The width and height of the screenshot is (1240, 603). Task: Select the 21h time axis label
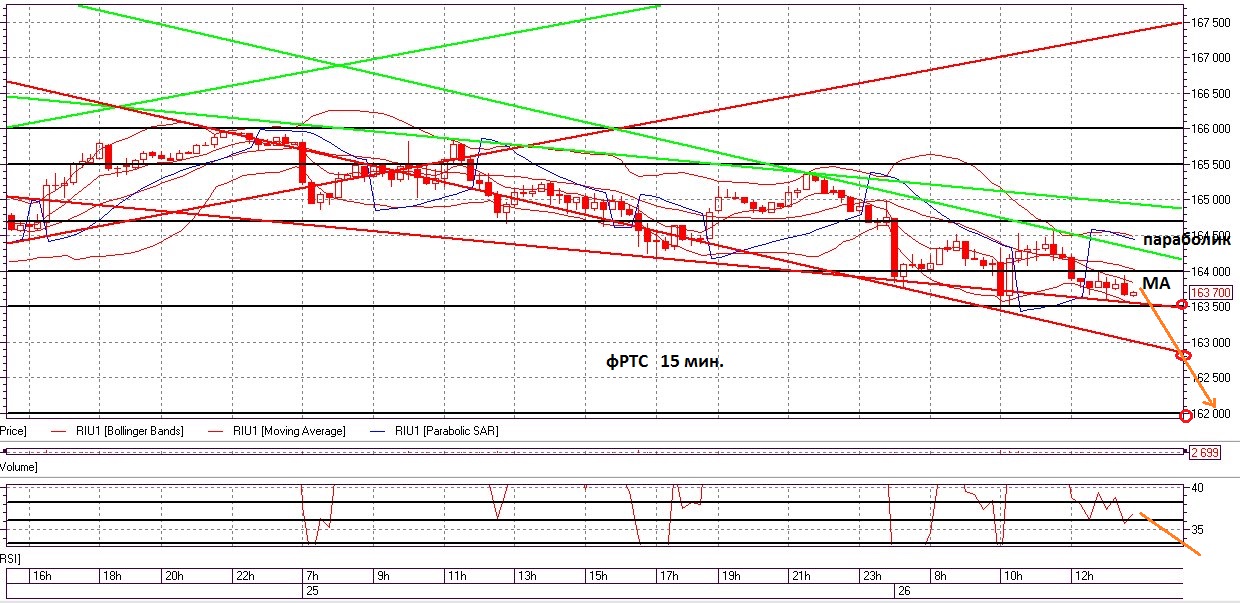click(800, 576)
